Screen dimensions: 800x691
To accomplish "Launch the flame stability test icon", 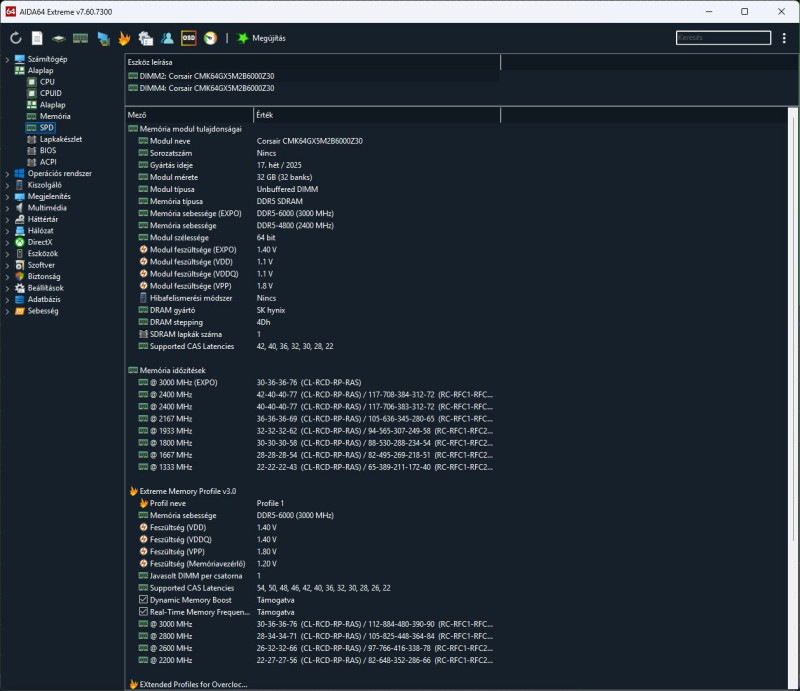I will 124,38.
